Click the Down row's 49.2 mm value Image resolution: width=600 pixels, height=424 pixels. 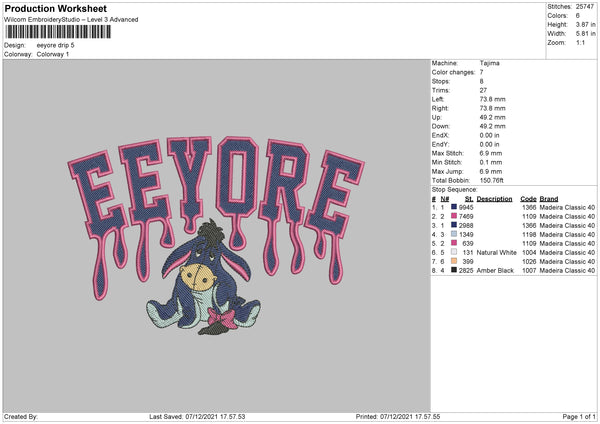[x=492, y=126]
